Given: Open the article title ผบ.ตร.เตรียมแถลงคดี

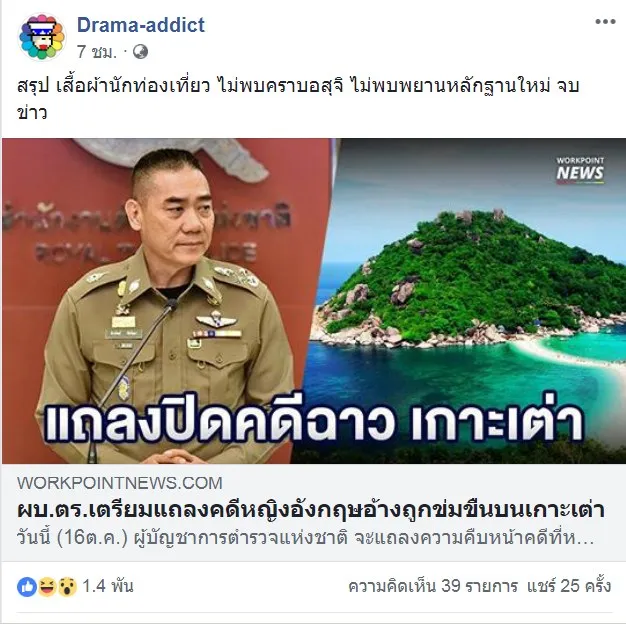Looking at the screenshot, I should 311,510.
